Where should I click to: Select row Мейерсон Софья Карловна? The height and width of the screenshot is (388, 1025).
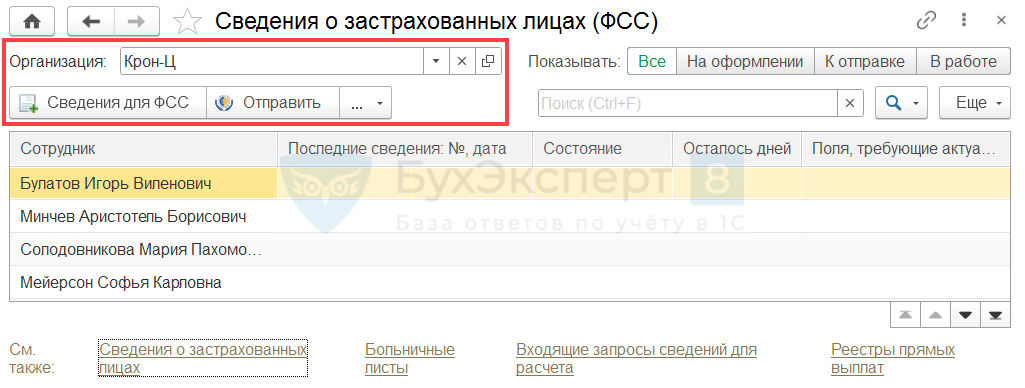coord(511,283)
